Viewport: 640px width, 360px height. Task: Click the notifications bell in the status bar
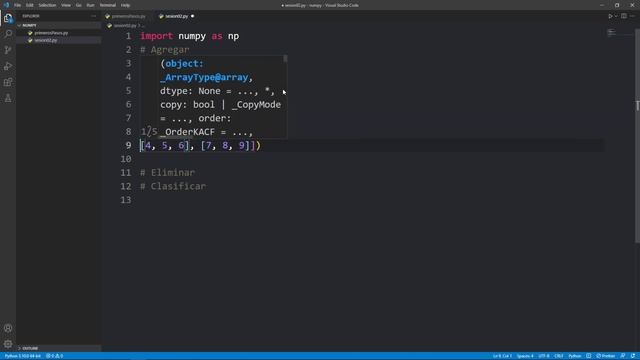coord(633,356)
